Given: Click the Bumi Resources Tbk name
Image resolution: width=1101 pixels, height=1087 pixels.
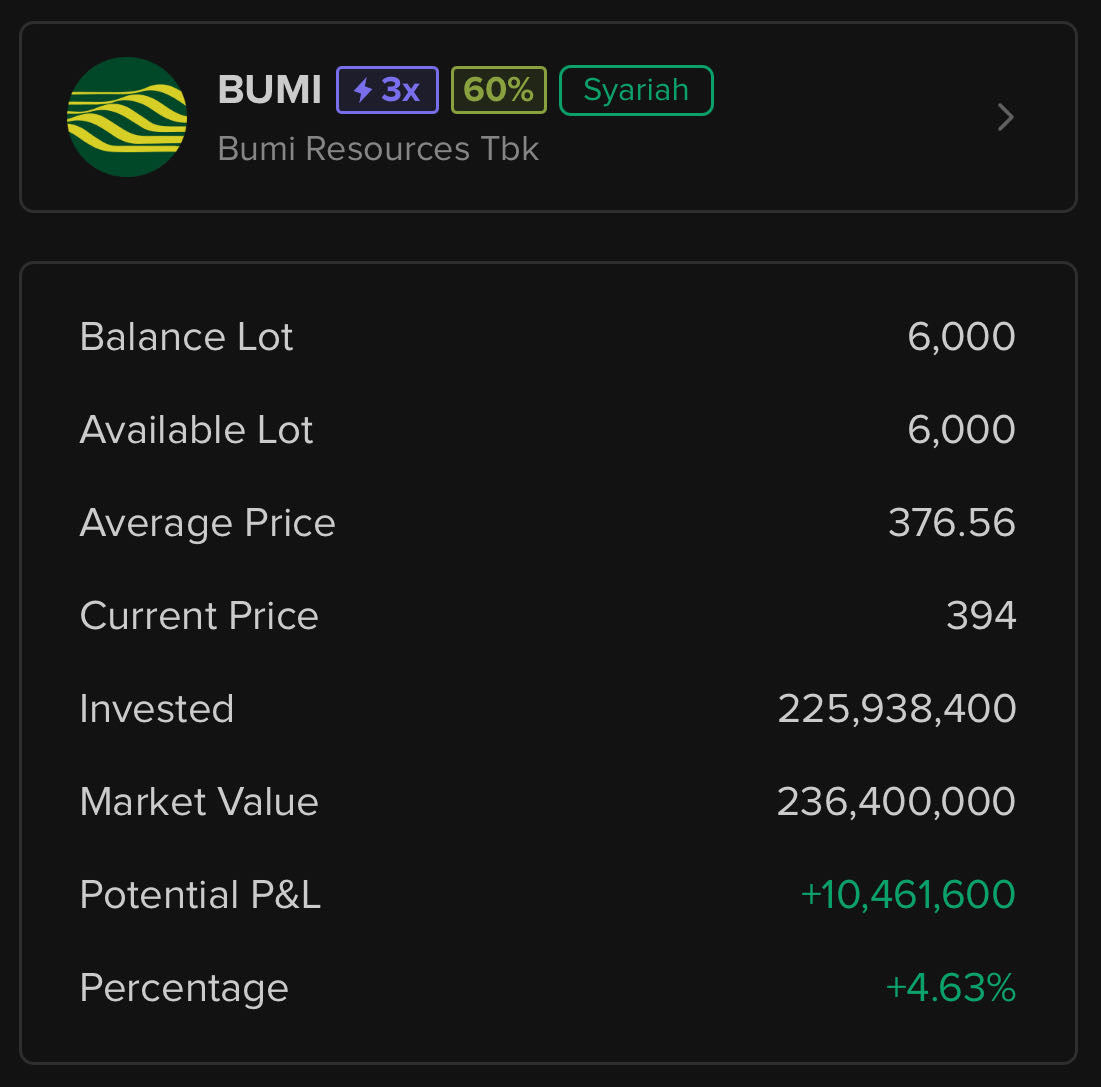Looking at the screenshot, I should coord(378,149).
